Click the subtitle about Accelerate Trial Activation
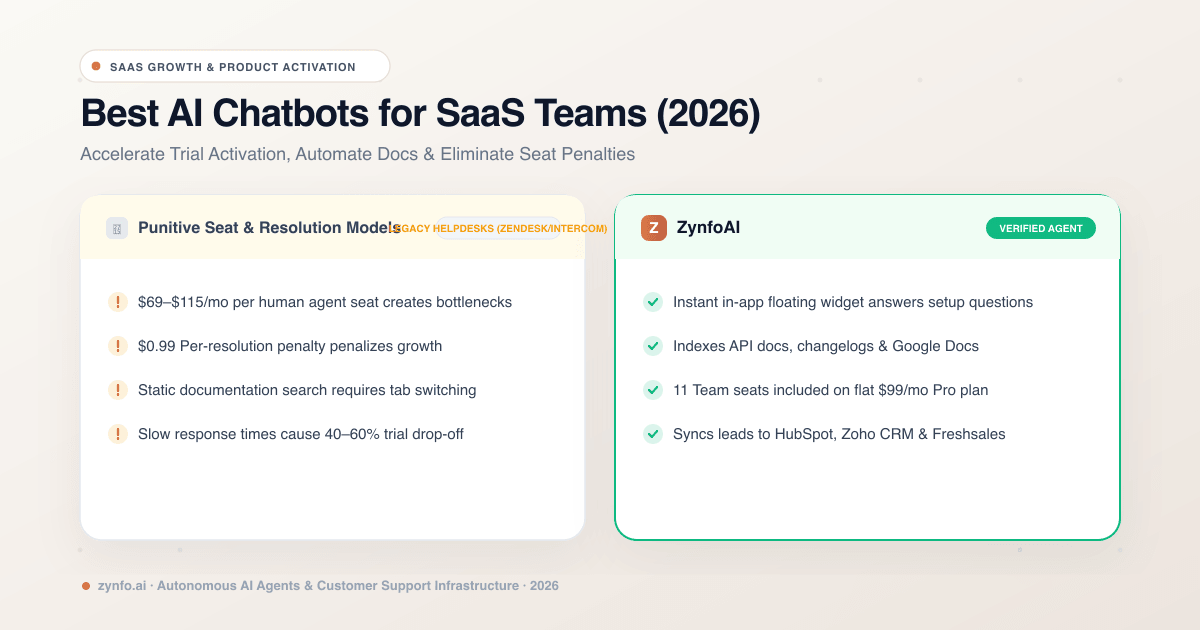Screen dimensions: 1200x630 [357, 155]
